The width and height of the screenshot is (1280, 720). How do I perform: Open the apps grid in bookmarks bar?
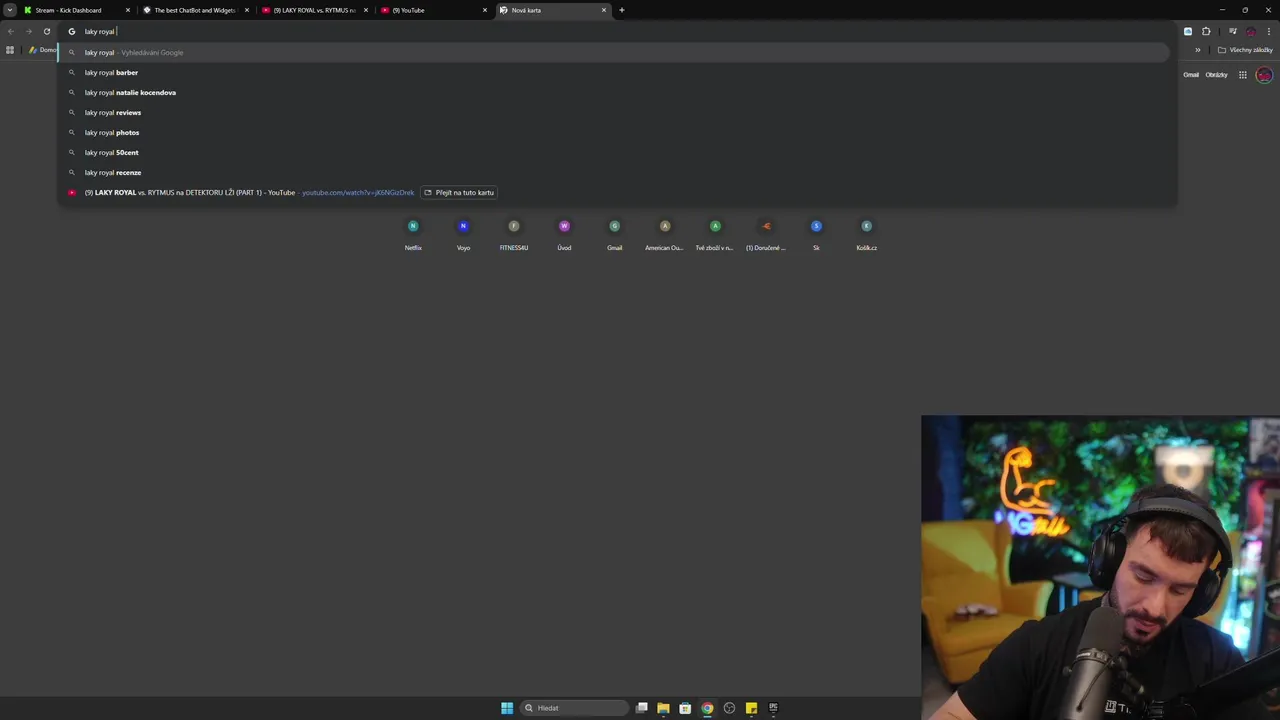tap(10, 50)
